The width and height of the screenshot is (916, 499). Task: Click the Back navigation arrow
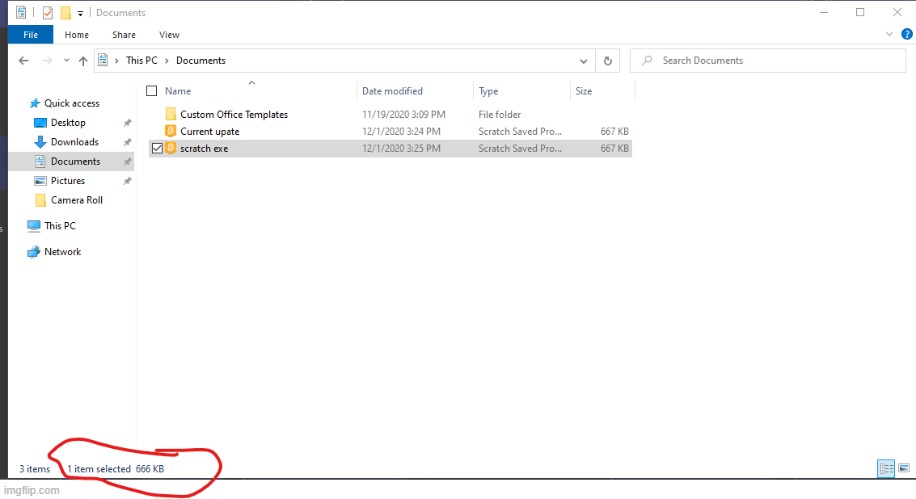tap(25, 61)
